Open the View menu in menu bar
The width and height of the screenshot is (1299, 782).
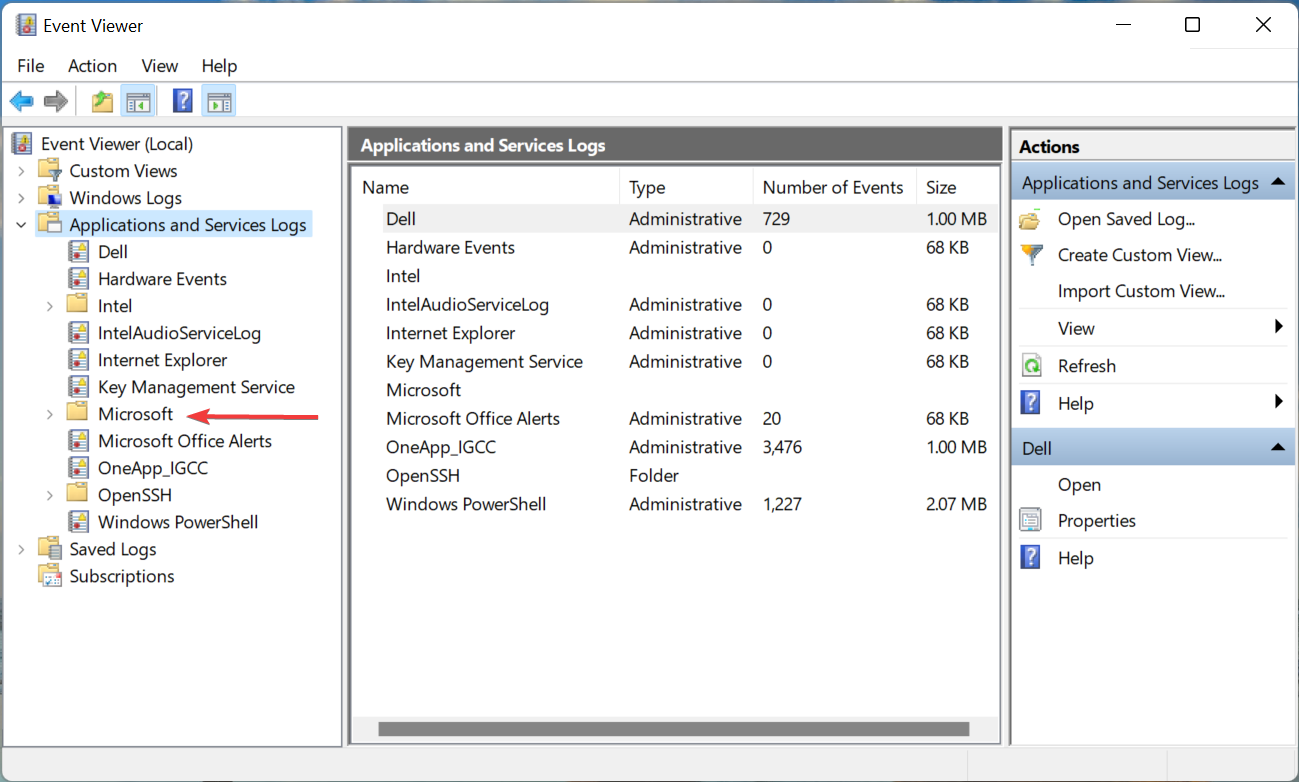click(x=159, y=66)
